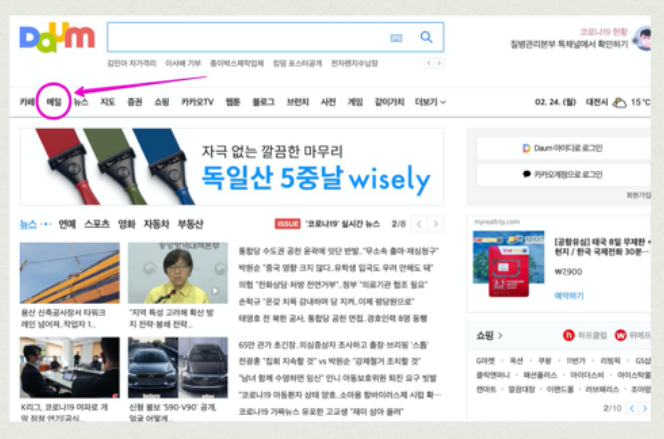
Task: Click the 대전시 weather location
Action: pos(597,102)
